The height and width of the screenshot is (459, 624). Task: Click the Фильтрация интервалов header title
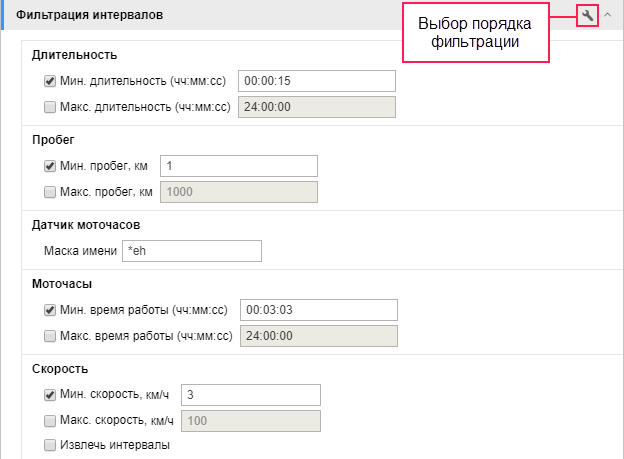(x=90, y=15)
